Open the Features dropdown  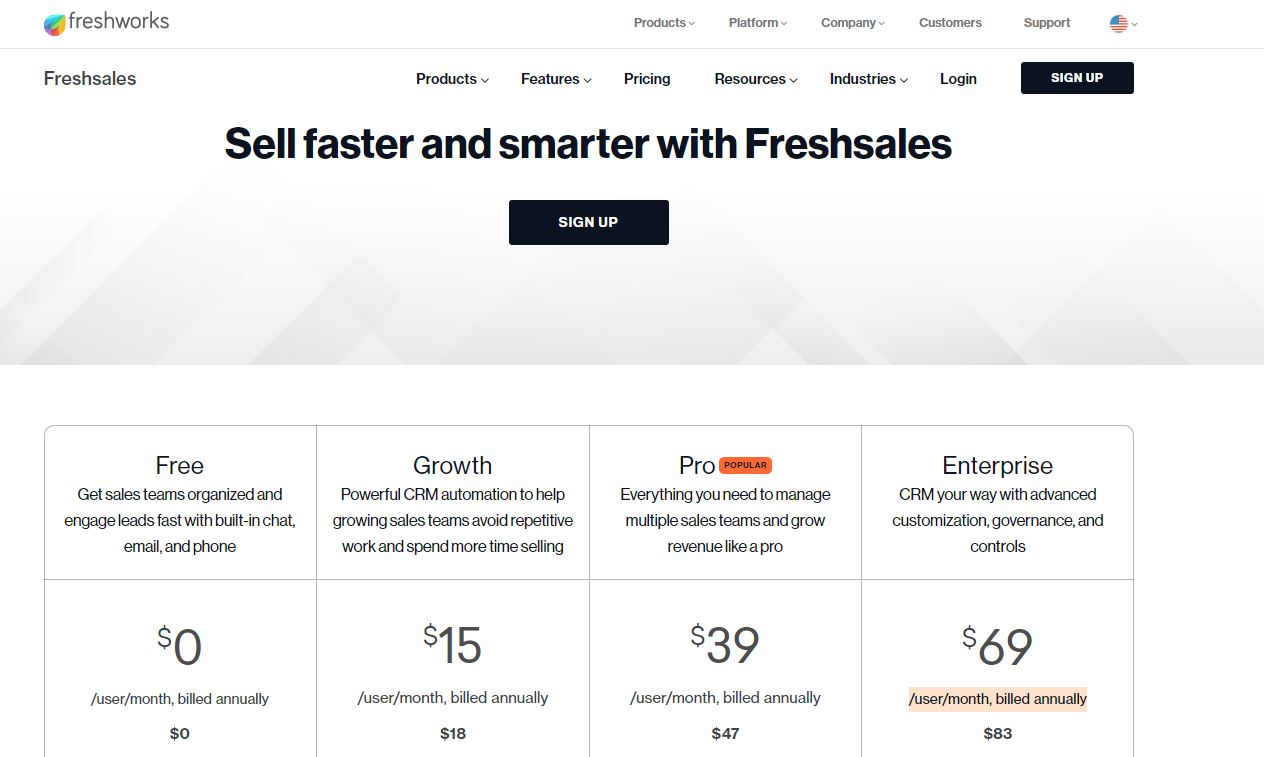pos(556,79)
